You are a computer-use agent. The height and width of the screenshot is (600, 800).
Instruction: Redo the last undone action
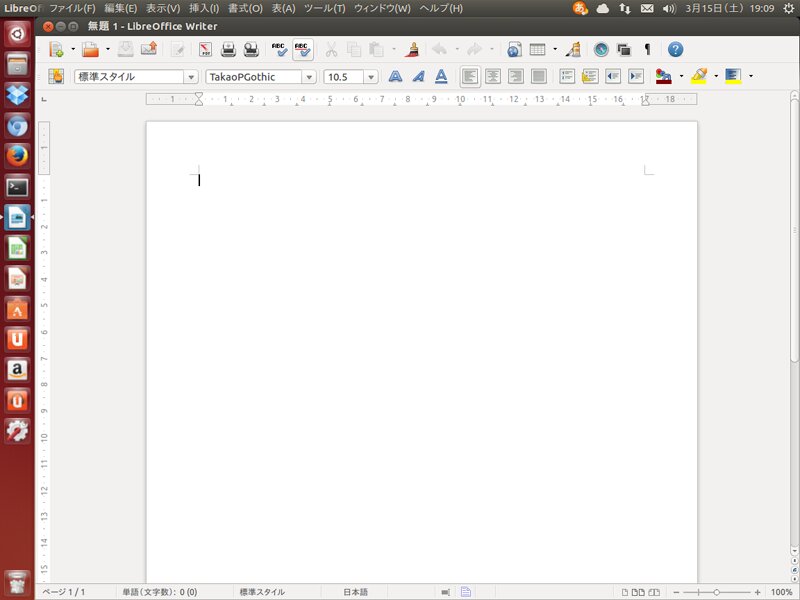pos(474,49)
